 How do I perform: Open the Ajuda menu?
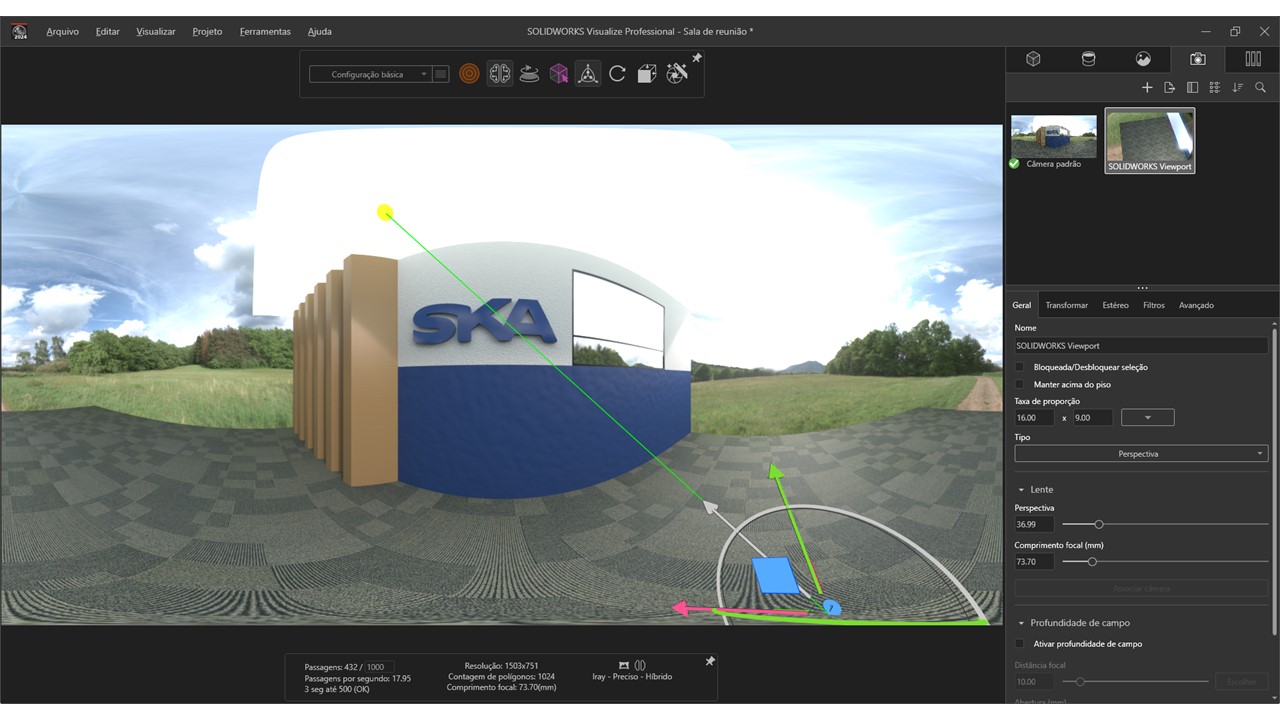point(319,32)
